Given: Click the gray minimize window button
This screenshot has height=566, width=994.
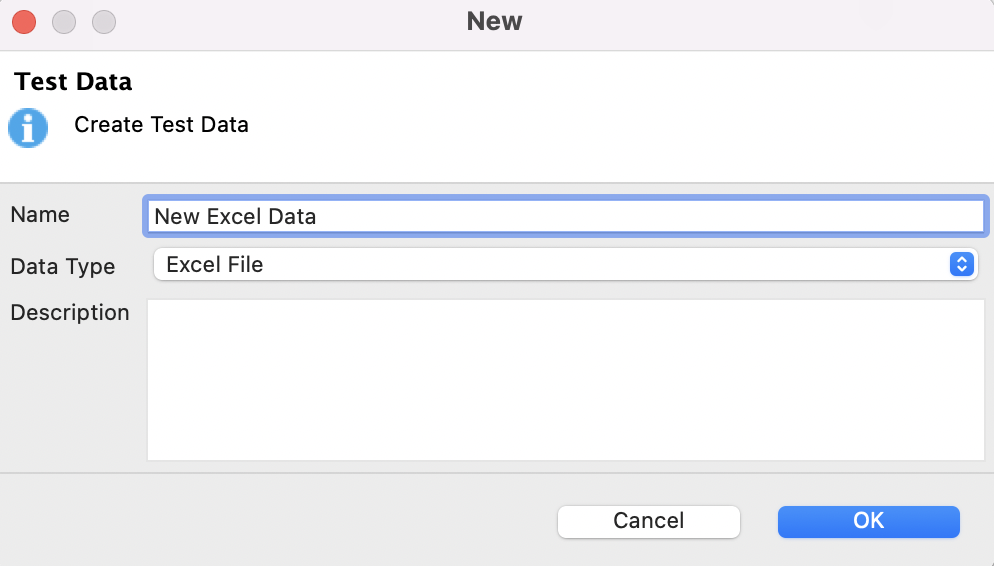Looking at the screenshot, I should [64, 21].
